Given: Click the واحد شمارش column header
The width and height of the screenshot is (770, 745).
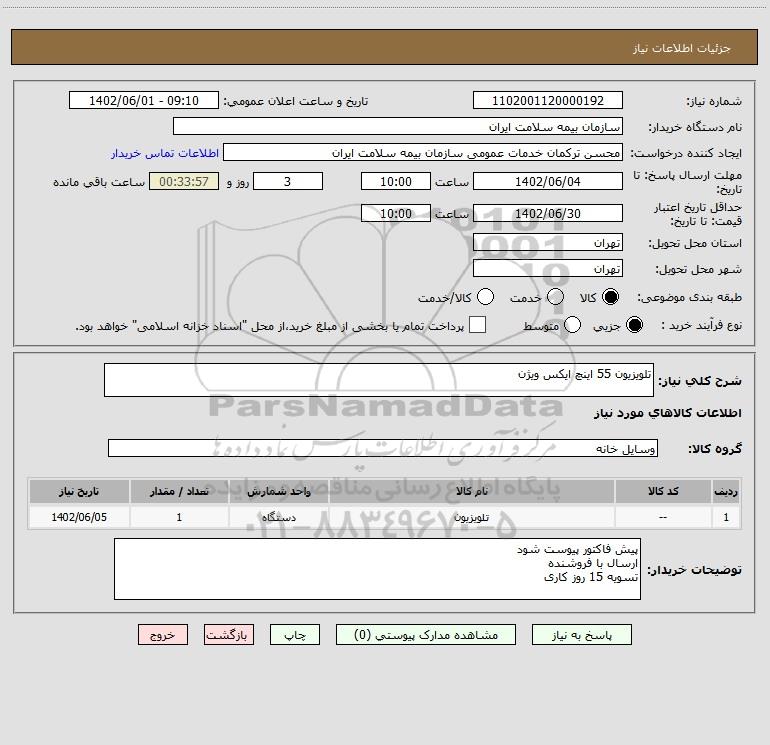Looking at the screenshot, I should (x=278, y=491).
